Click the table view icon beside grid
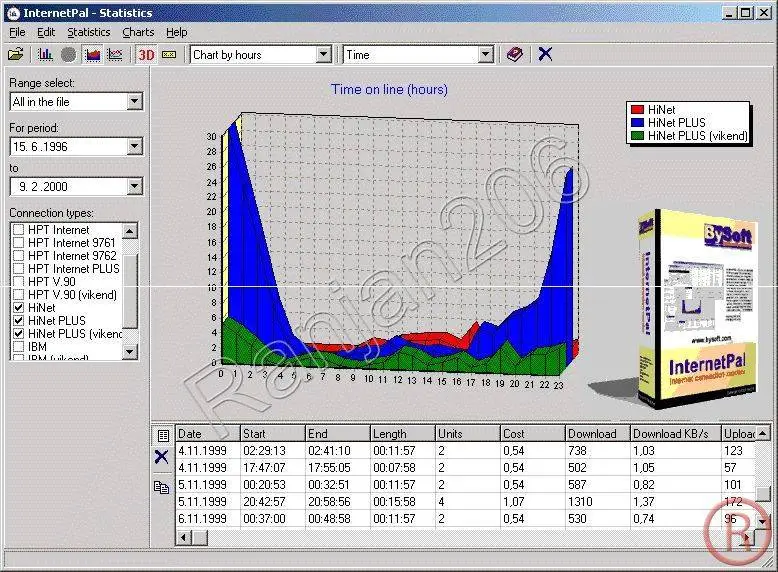The width and height of the screenshot is (778, 572). pos(163,436)
